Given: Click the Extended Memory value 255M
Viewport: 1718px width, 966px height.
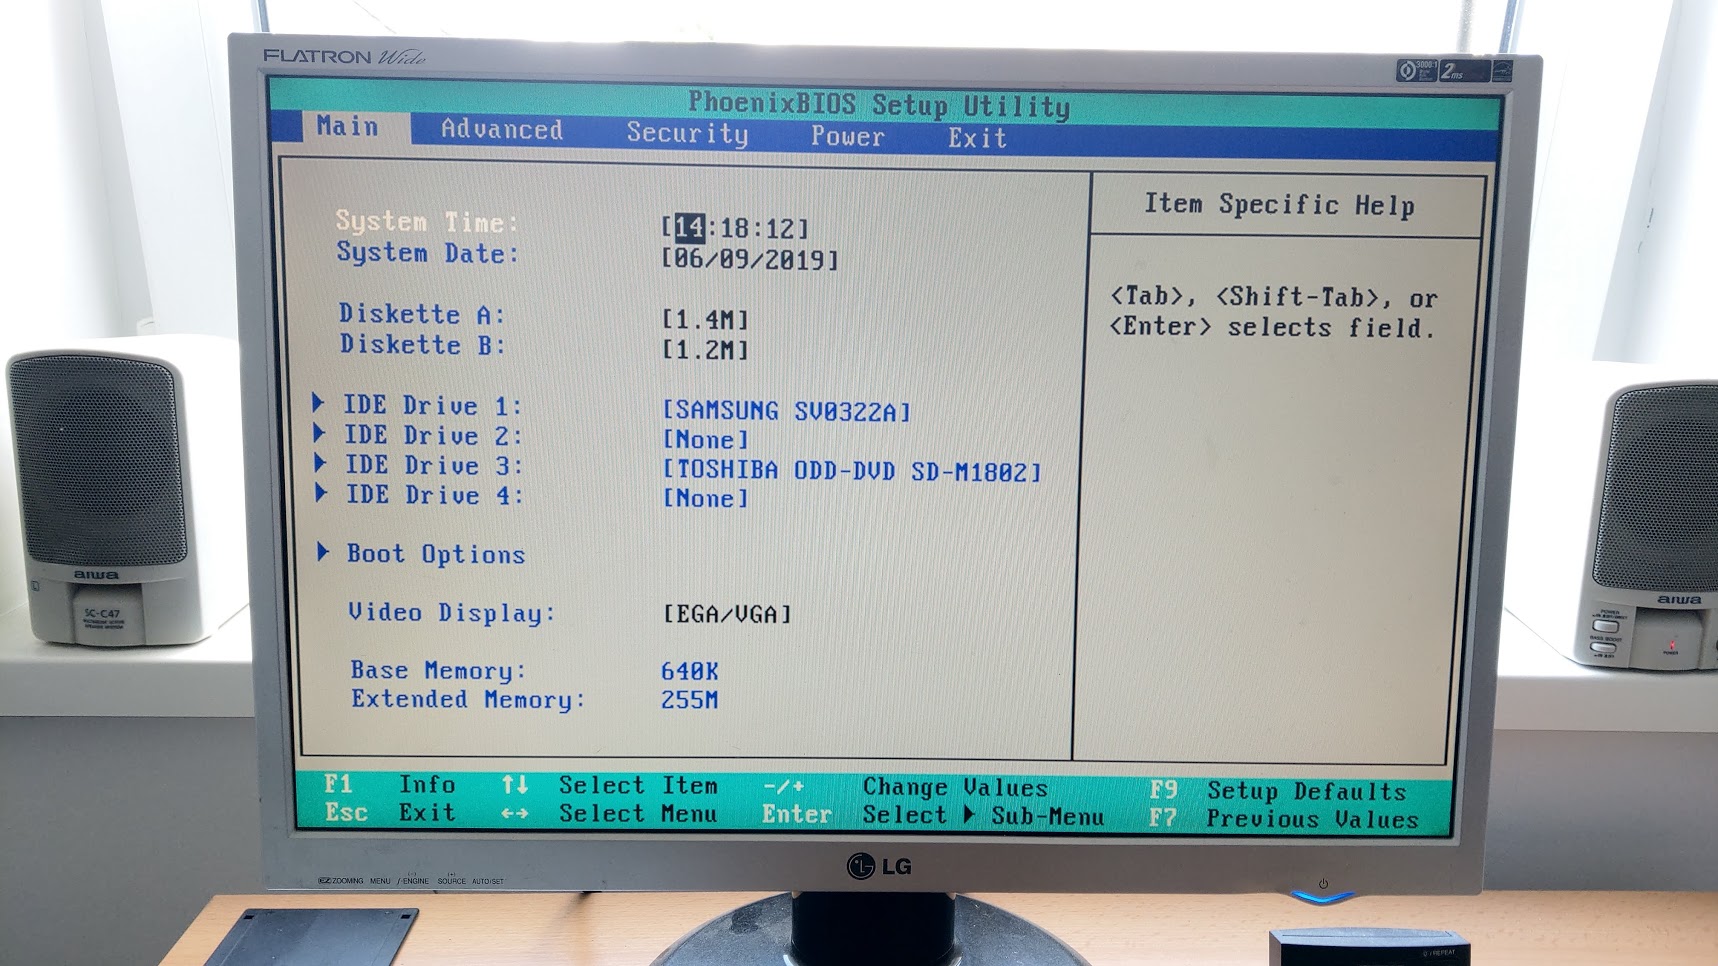Looking at the screenshot, I should pyautogui.click(x=689, y=700).
